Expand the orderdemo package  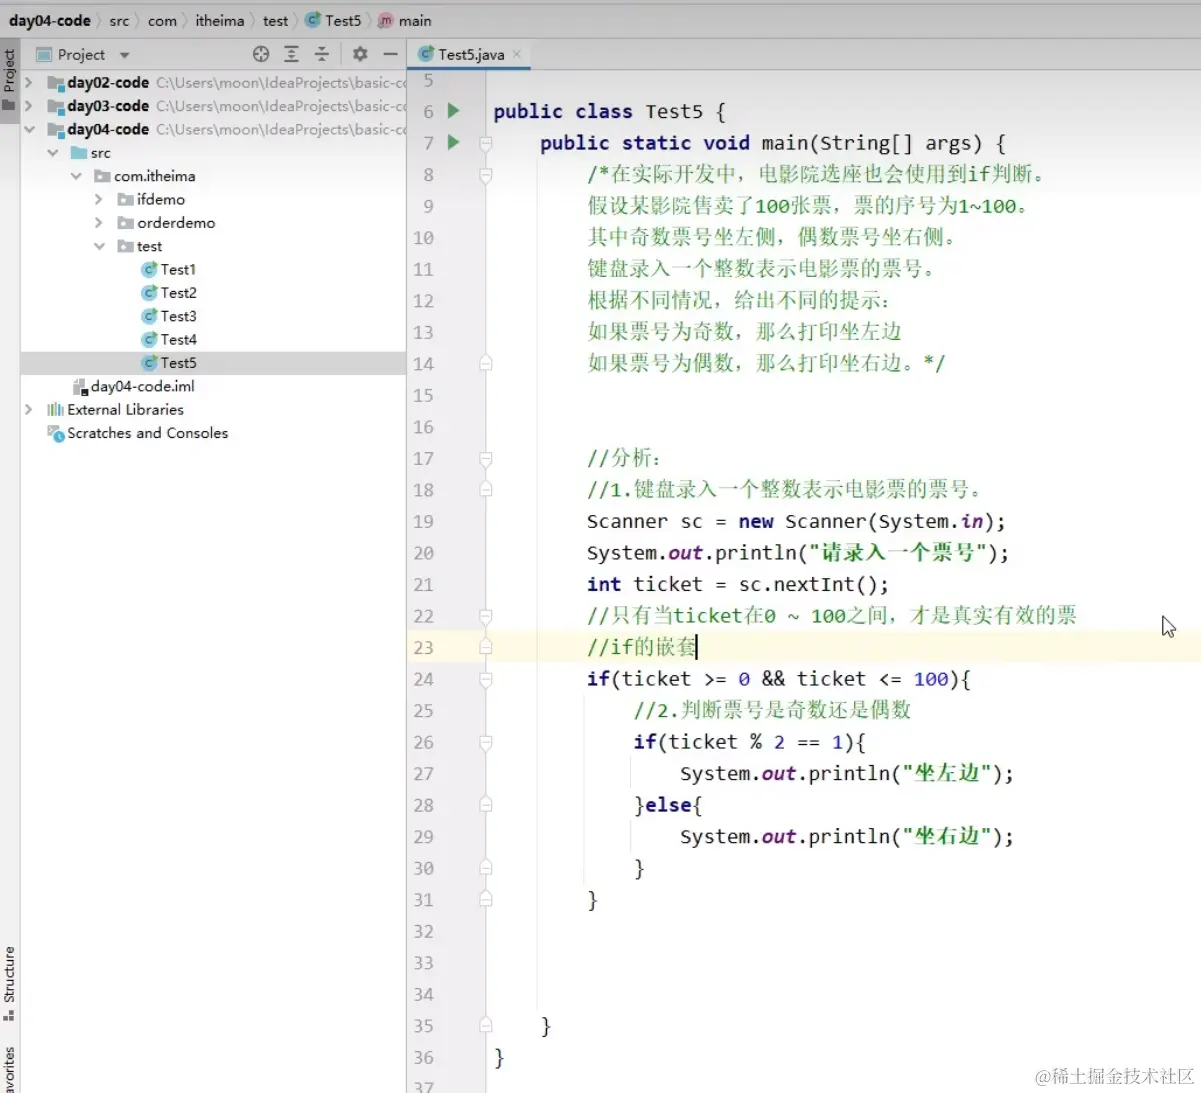[99, 222]
